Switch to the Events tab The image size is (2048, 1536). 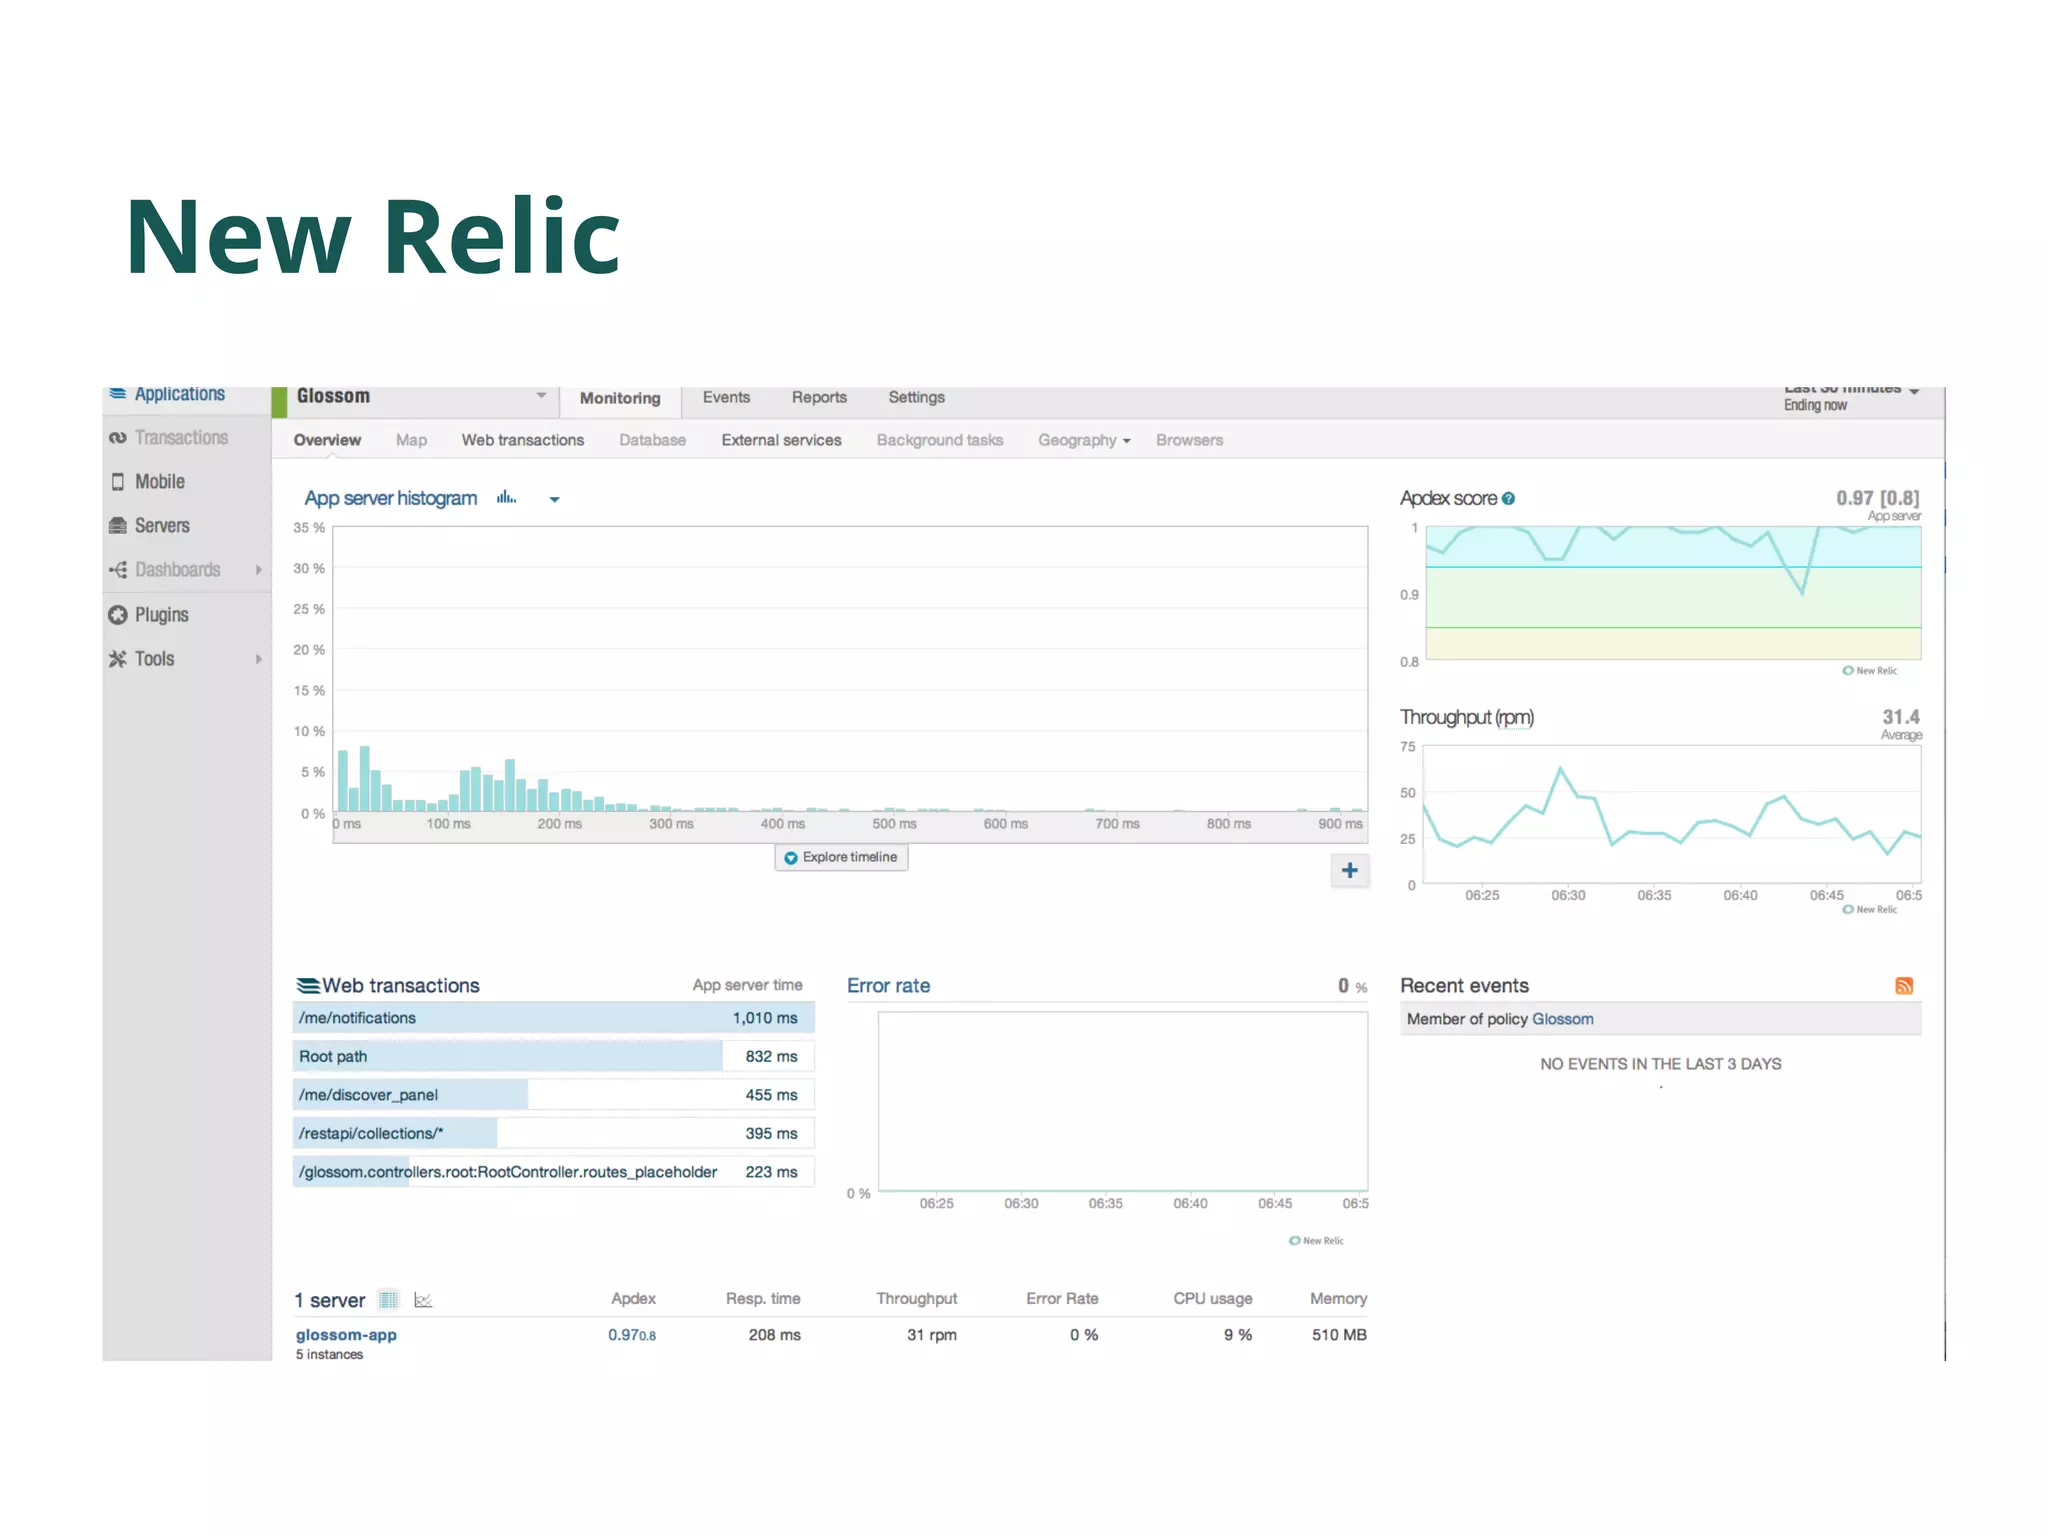coord(726,397)
